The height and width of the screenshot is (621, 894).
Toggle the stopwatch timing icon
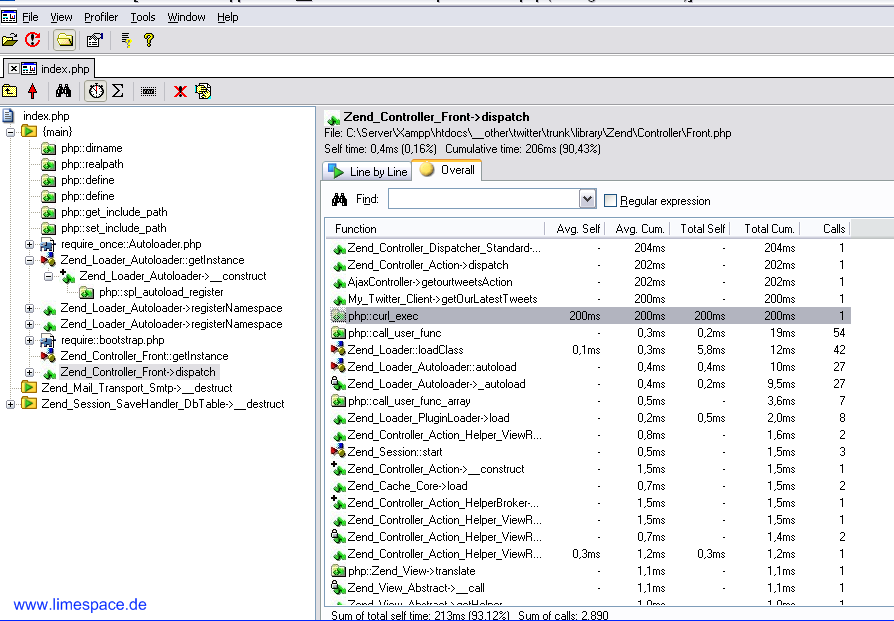95,91
